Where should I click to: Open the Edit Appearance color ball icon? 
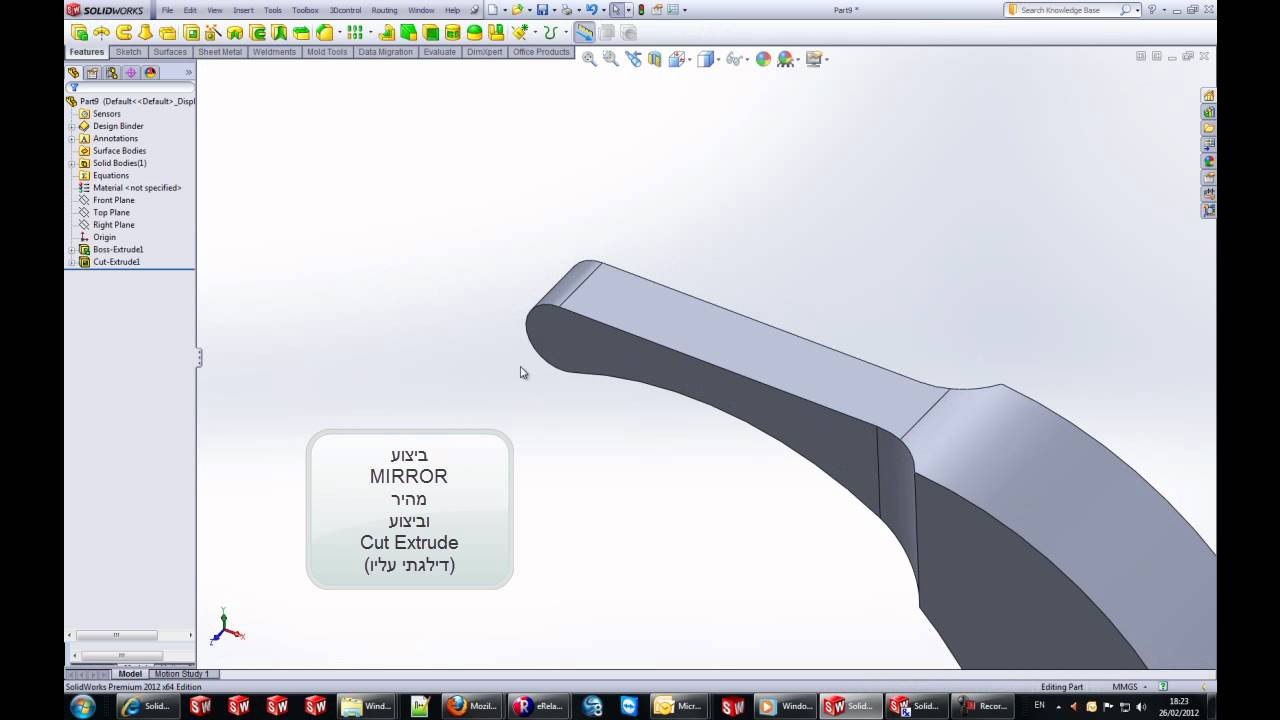(x=763, y=59)
